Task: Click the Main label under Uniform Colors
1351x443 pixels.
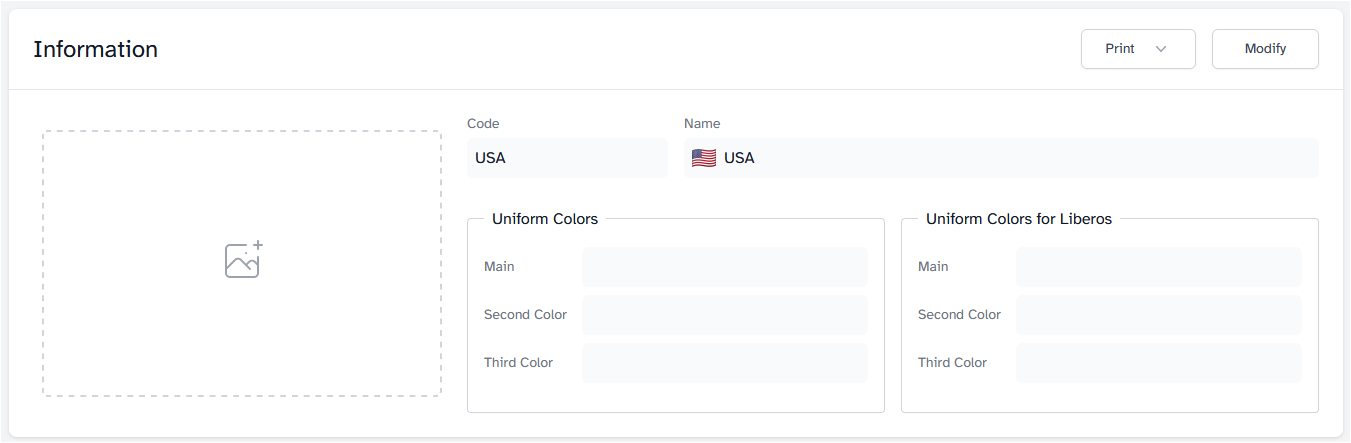Action: pyautogui.click(x=499, y=267)
